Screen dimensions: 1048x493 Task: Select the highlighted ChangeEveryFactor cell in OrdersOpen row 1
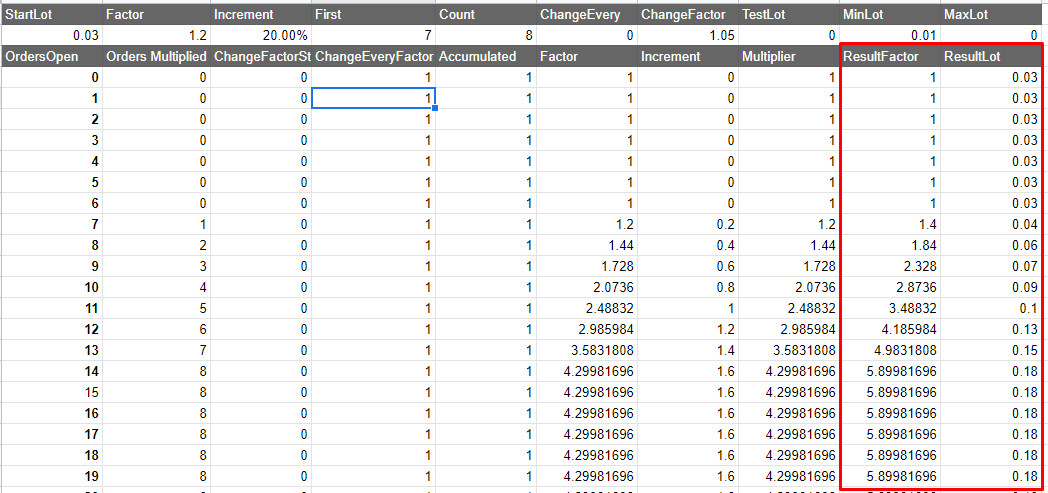point(374,98)
